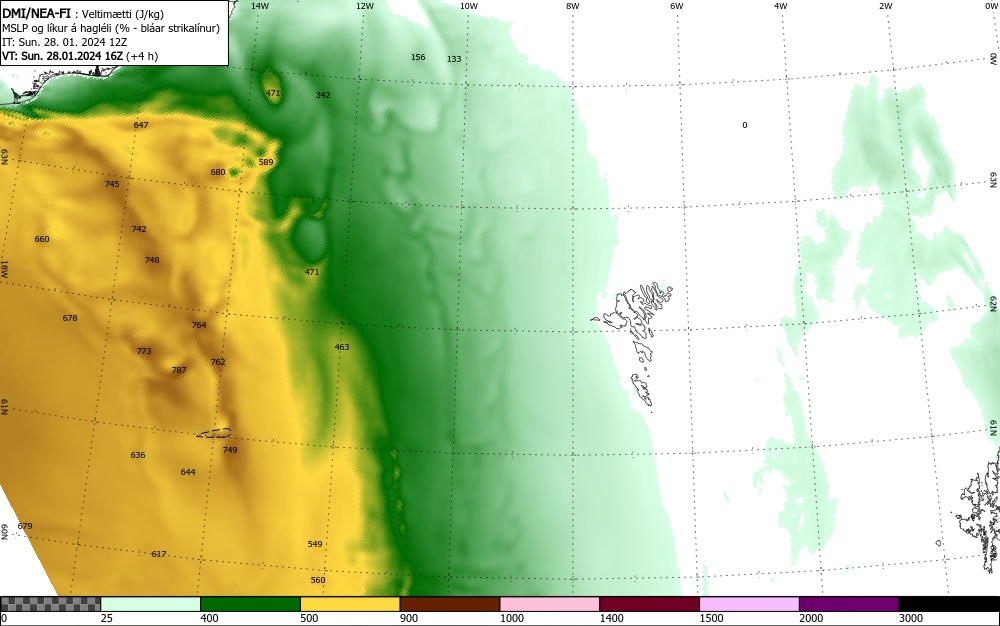
Task: Click the legend scale label 2000
Action: tap(811, 618)
